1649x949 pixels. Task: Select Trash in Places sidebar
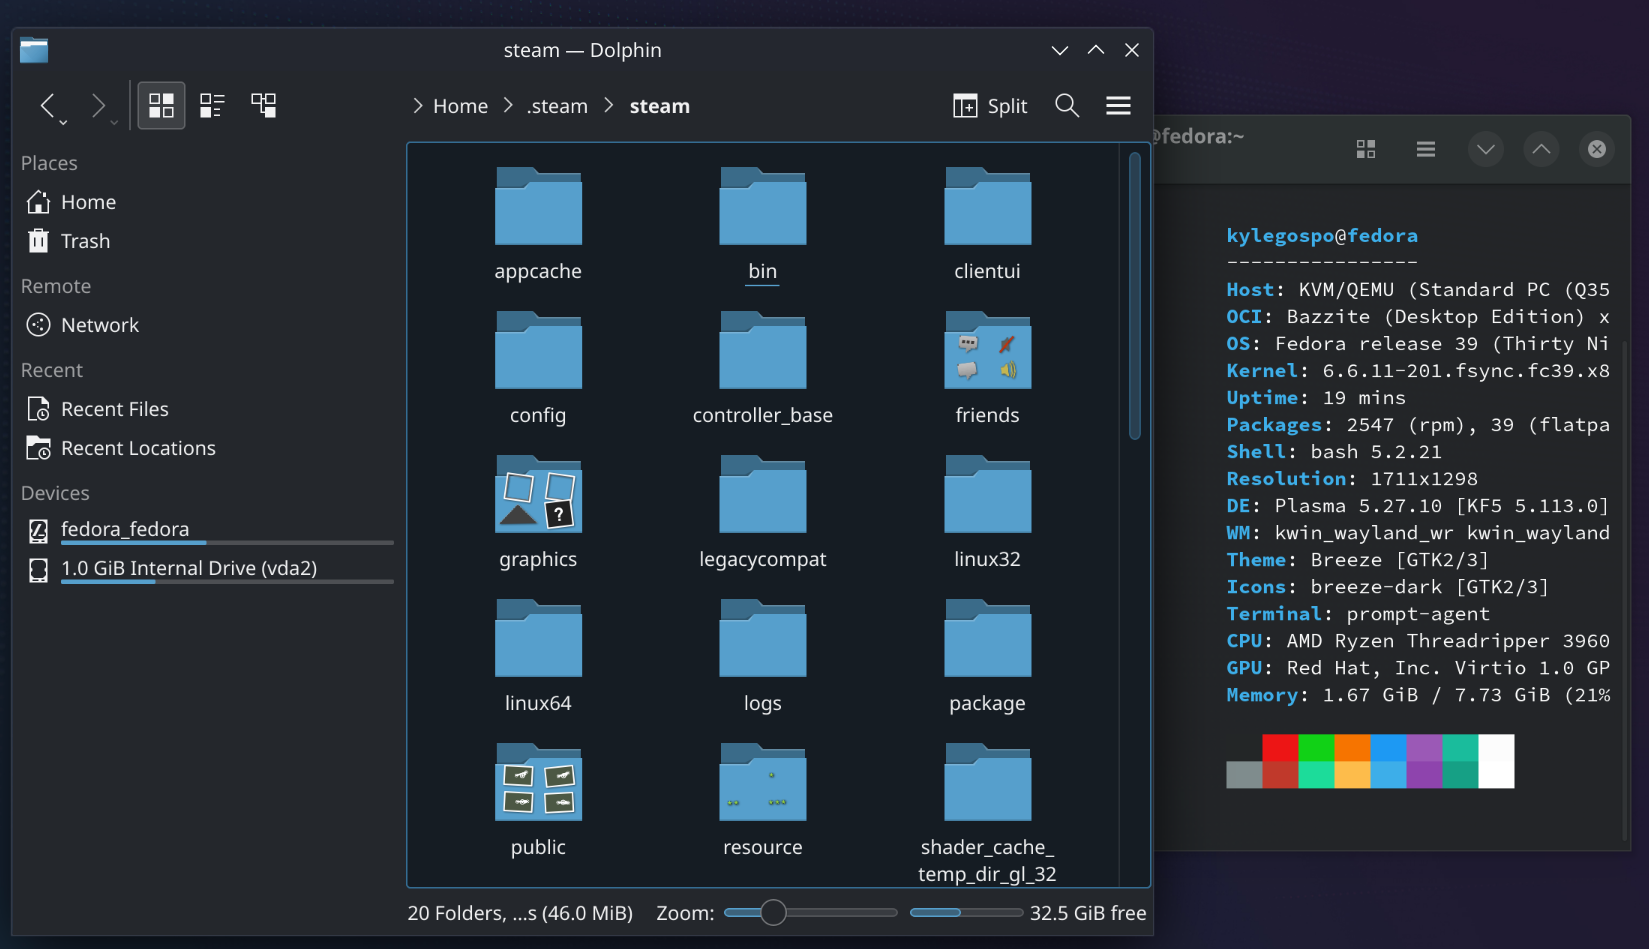click(x=85, y=241)
